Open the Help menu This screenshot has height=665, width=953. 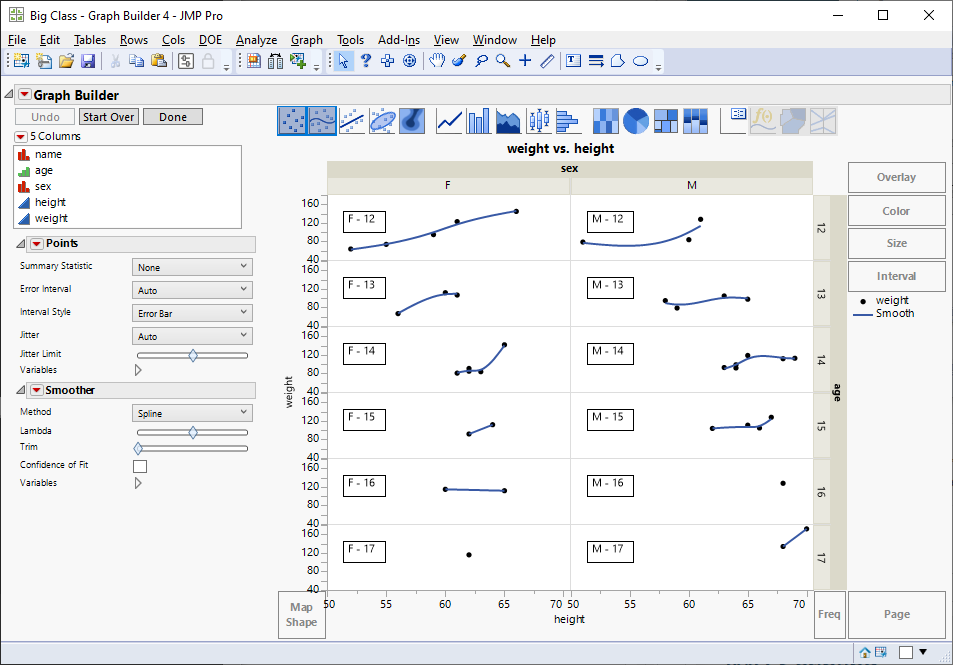click(x=543, y=40)
